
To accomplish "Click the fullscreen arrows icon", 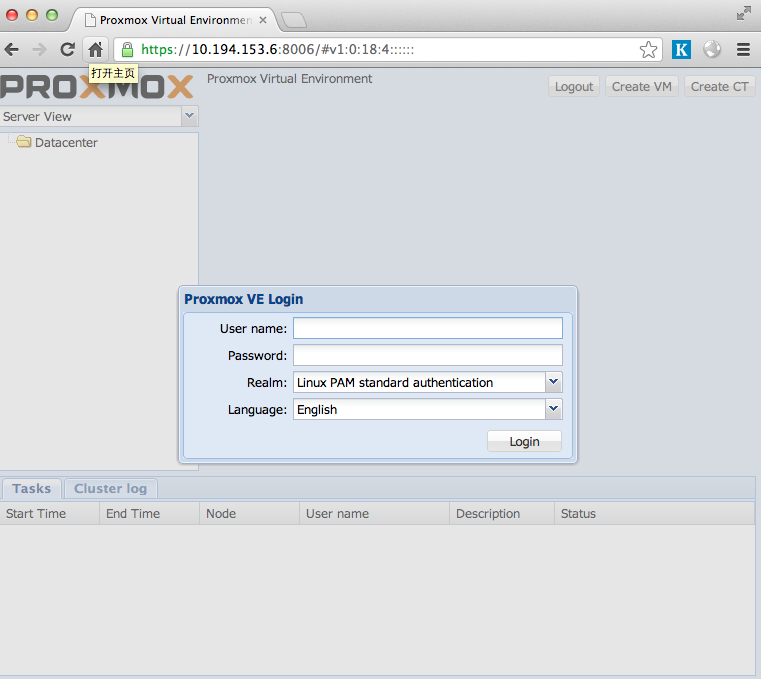I will 744,14.
